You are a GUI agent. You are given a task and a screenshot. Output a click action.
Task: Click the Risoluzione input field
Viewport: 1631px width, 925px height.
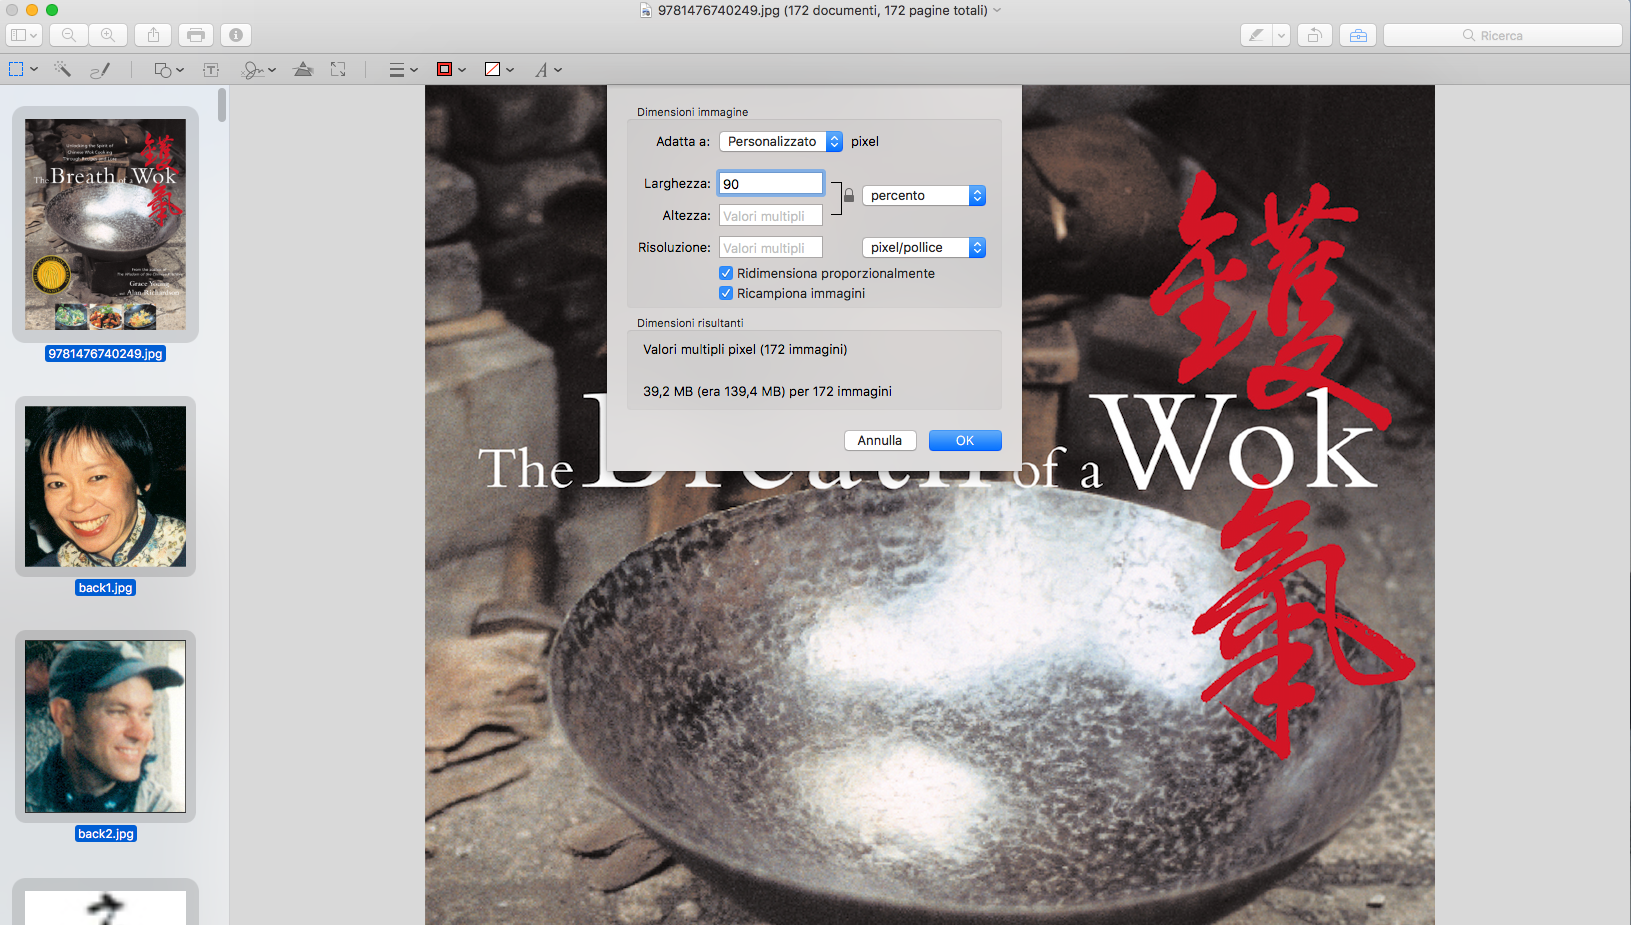pyautogui.click(x=771, y=248)
